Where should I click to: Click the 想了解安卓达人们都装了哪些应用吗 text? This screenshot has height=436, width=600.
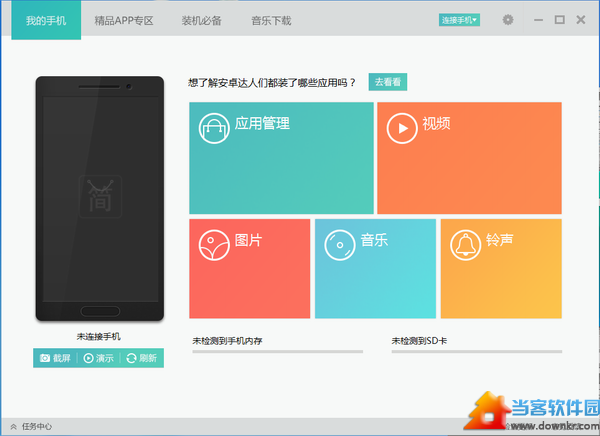pos(272,82)
